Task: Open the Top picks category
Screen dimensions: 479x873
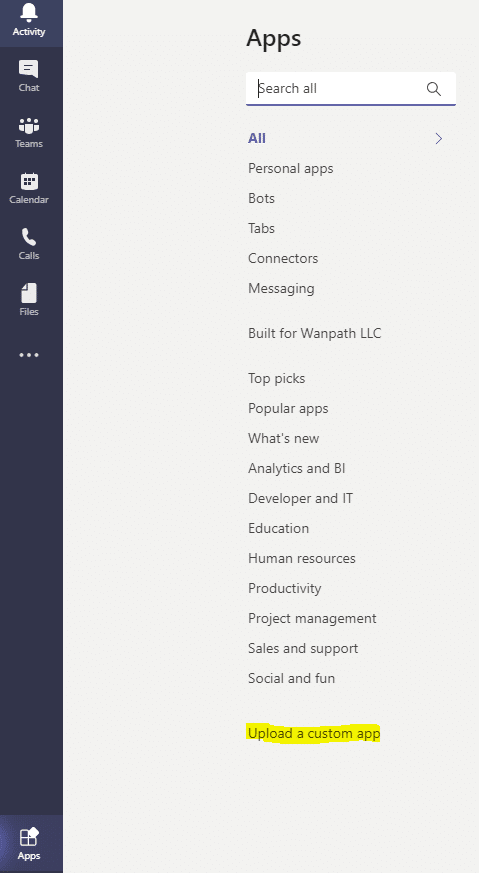Action: 277,379
